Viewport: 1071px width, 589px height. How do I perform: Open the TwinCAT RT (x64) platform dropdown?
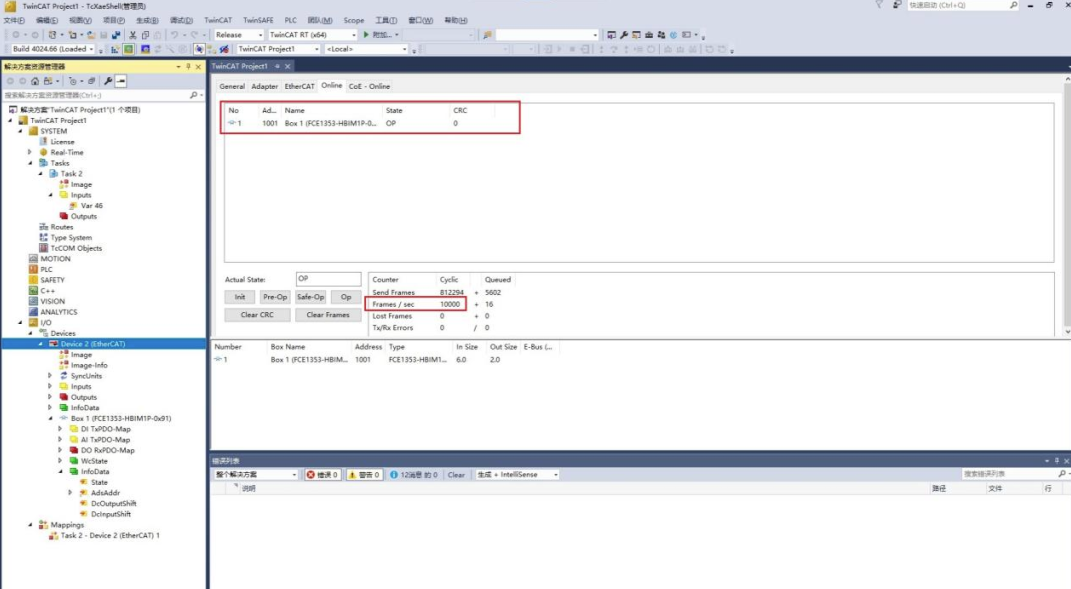click(353, 35)
